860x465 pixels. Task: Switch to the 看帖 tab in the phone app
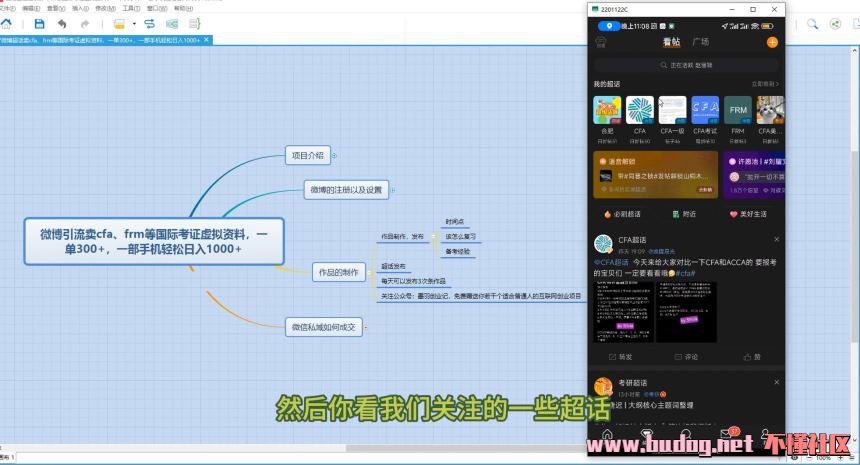[x=671, y=42]
